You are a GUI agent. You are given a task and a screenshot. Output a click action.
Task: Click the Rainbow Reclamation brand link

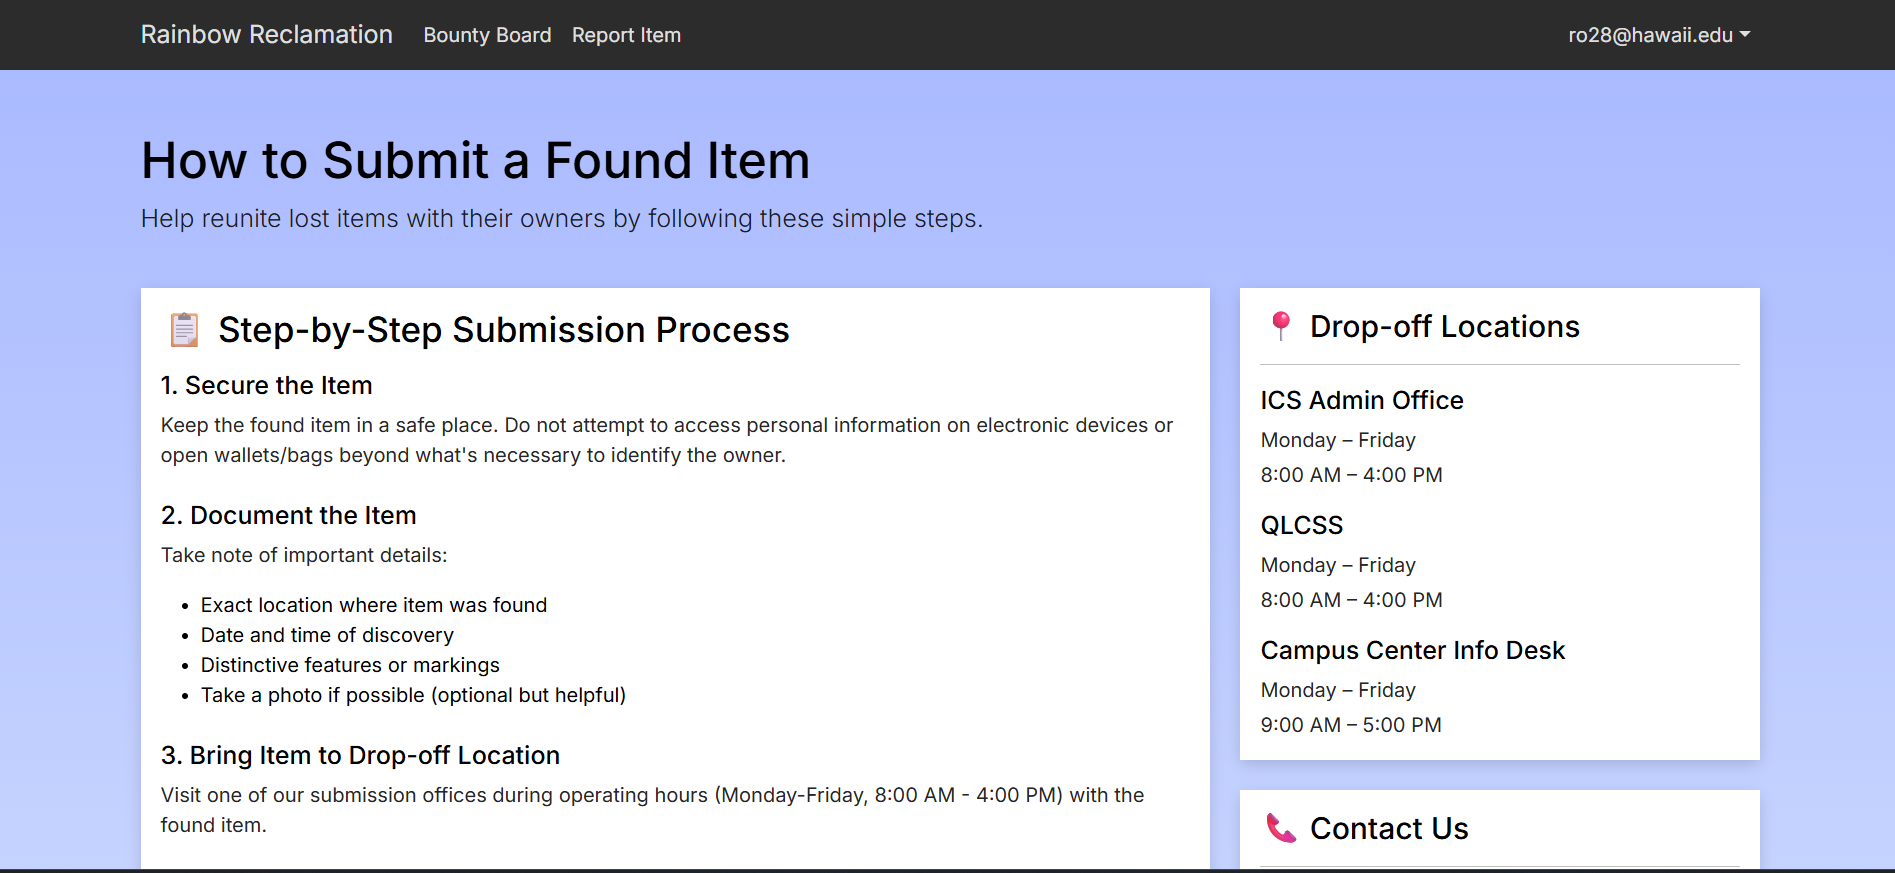pyautogui.click(x=266, y=35)
